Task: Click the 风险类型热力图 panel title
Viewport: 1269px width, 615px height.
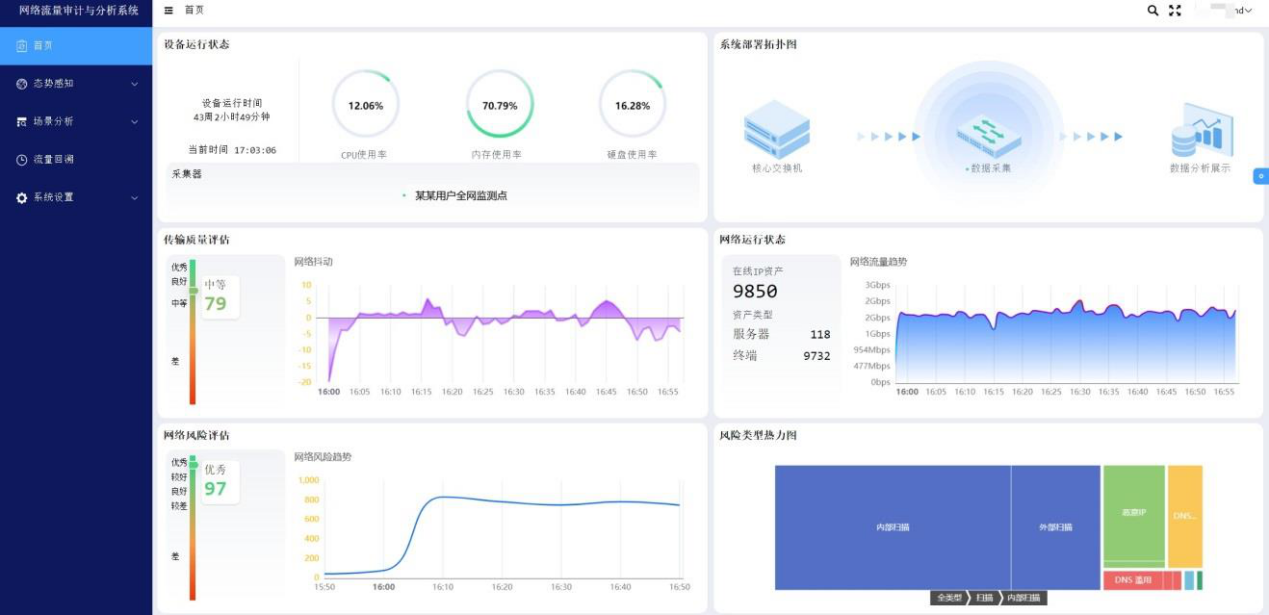Action: click(758, 435)
